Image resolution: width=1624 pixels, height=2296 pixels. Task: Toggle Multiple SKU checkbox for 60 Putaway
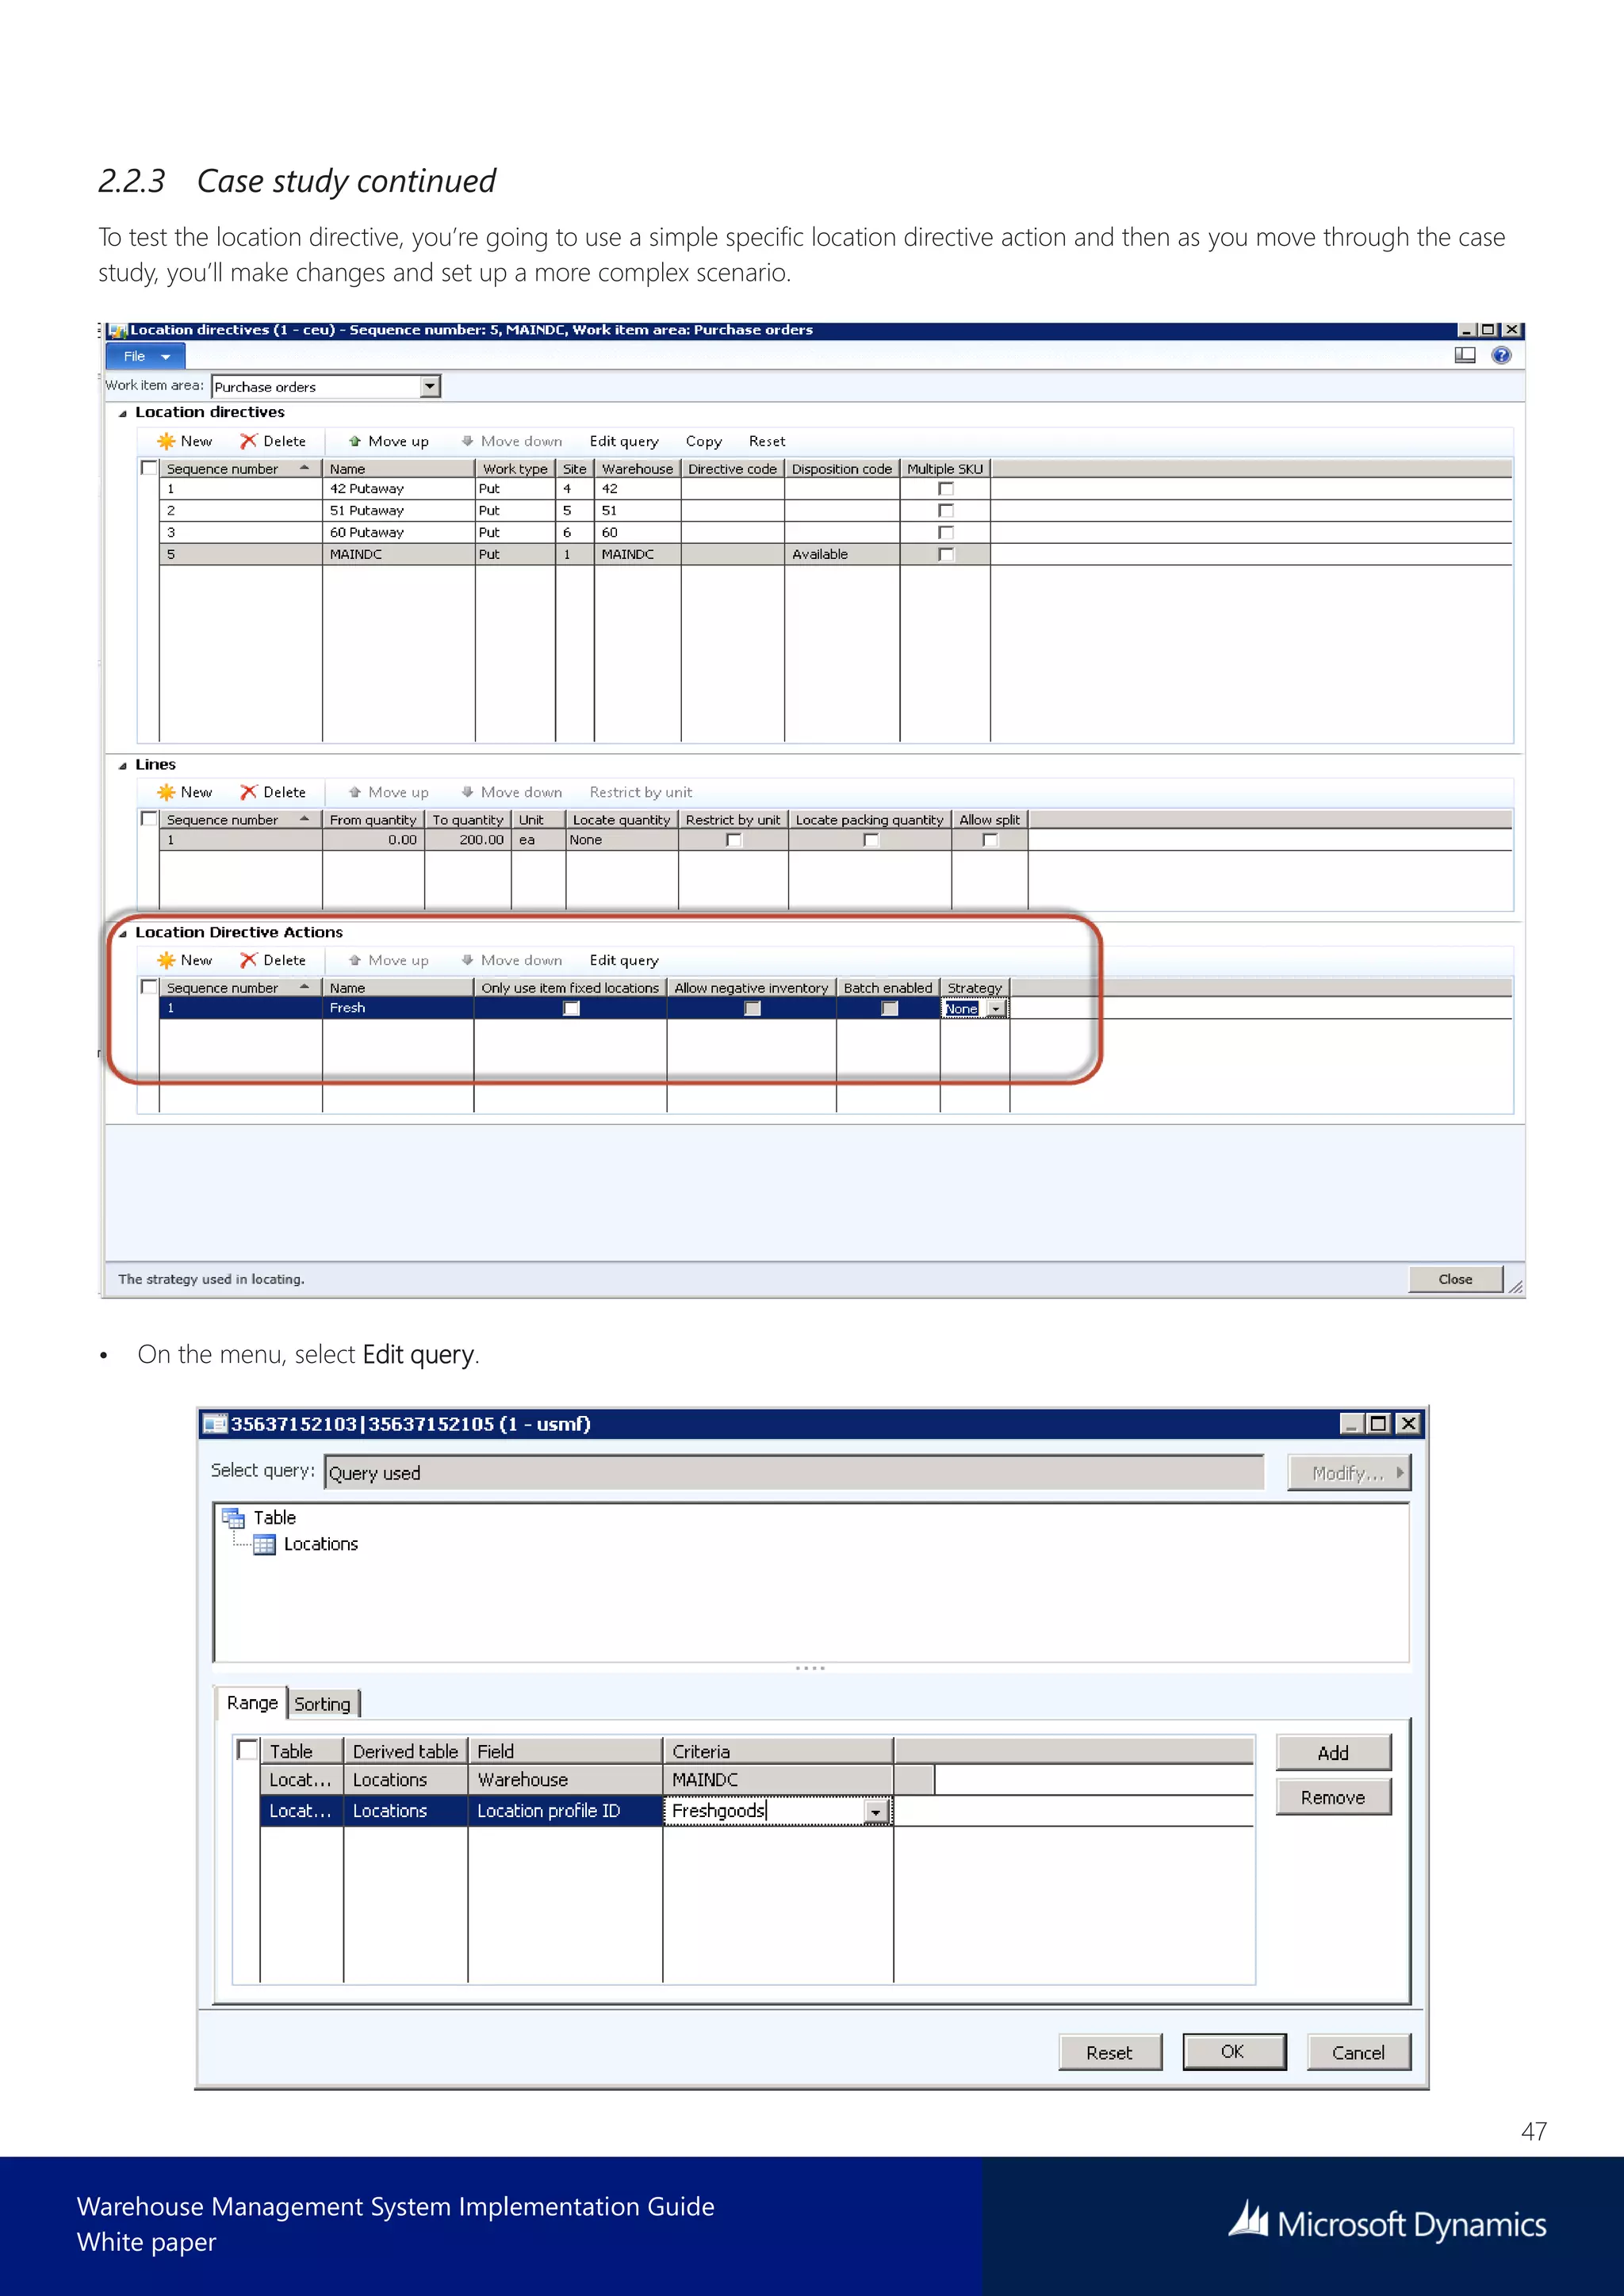coord(945,533)
